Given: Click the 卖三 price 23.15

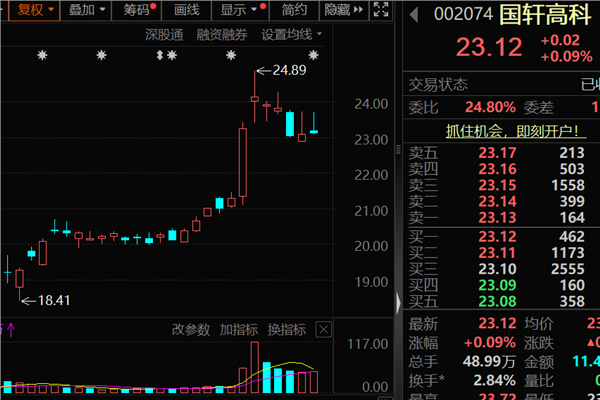Looking at the screenshot, I should 497,185.
